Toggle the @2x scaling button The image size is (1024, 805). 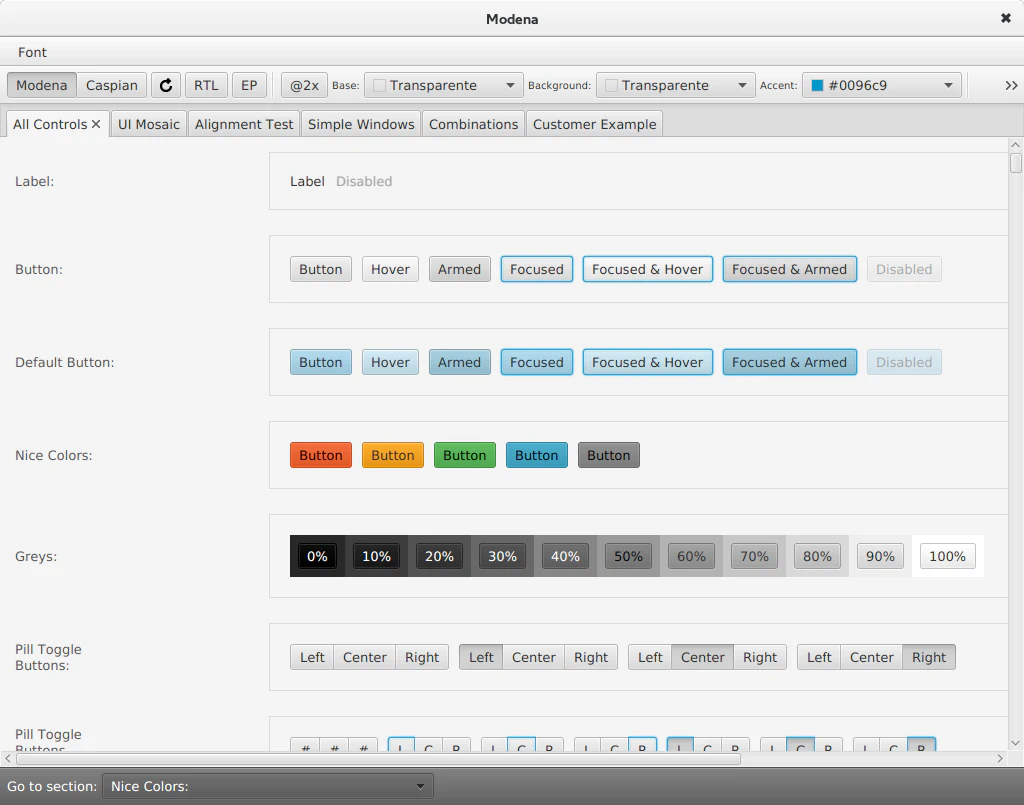click(304, 85)
